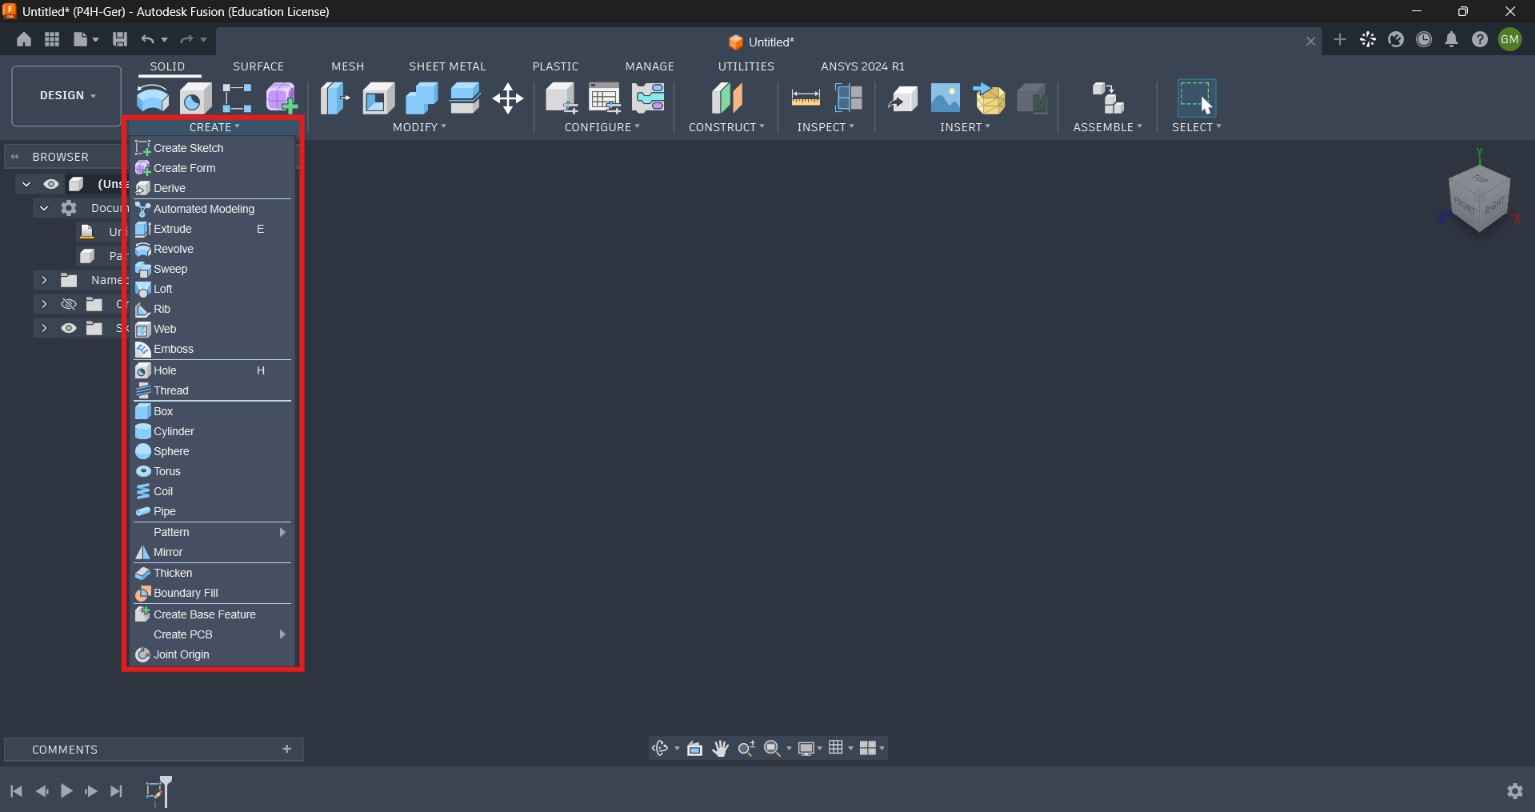Open the ANSYS 2024 R1 tab

(x=862, y=66)
